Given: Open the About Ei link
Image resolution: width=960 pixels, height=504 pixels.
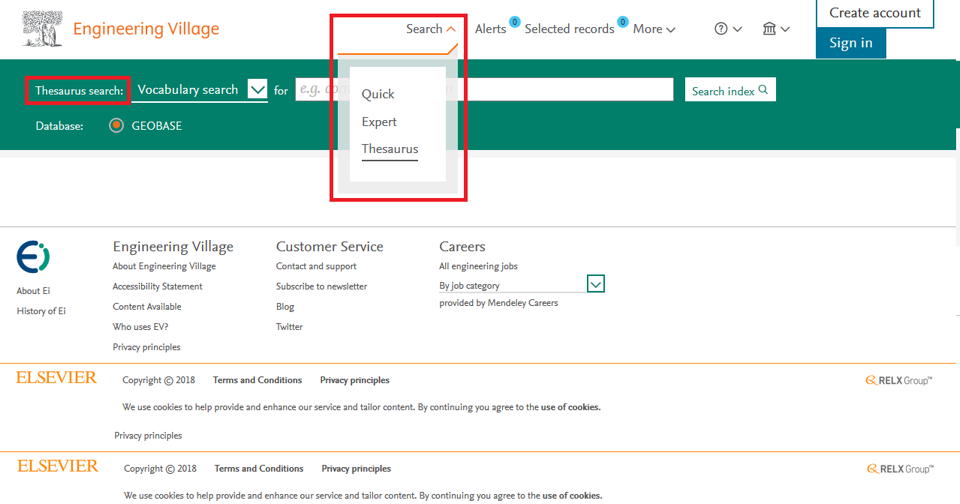Looking at the screenshot, I should pos(33,291).
